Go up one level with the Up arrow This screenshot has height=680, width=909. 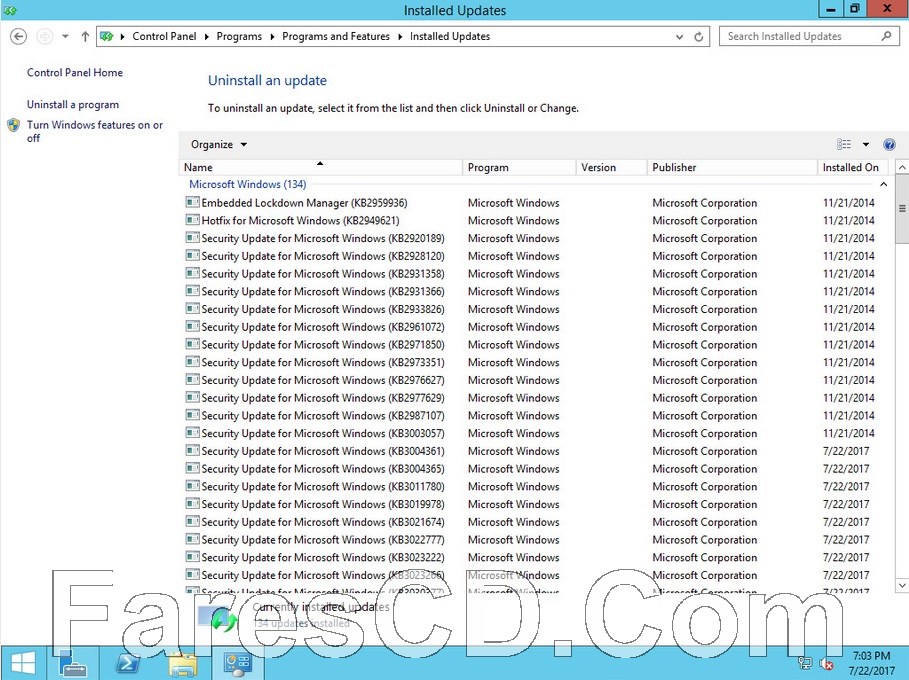coord(85,37)
